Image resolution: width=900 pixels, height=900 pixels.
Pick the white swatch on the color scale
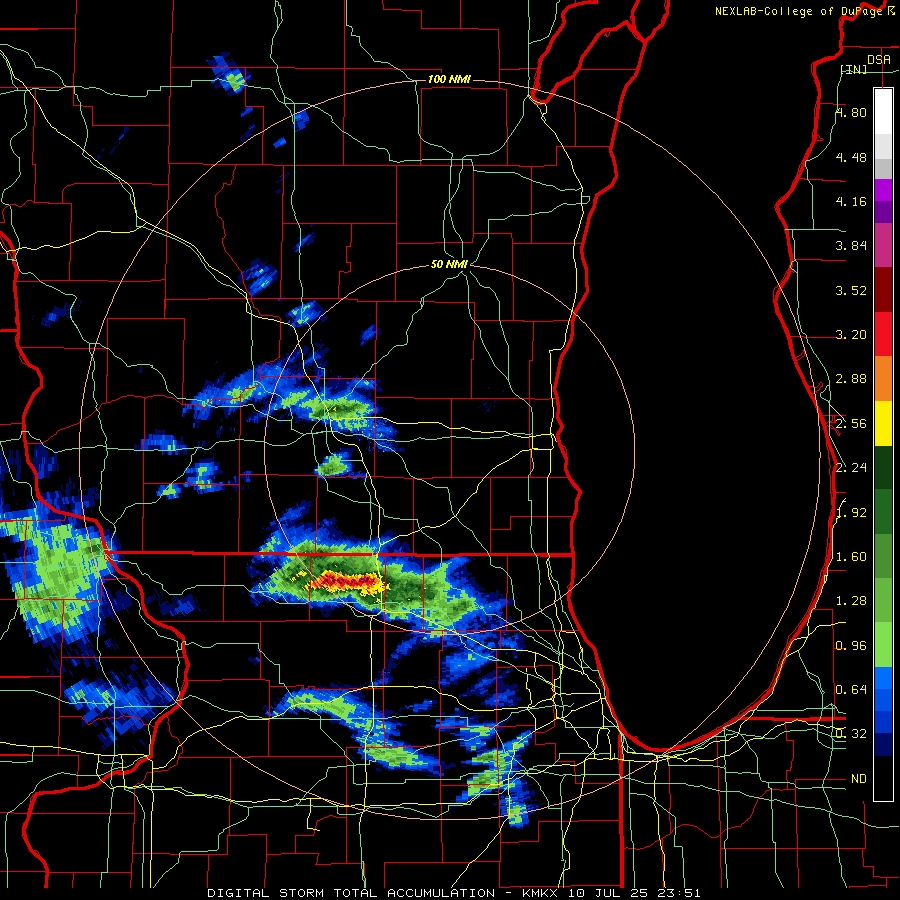point(883,112)
